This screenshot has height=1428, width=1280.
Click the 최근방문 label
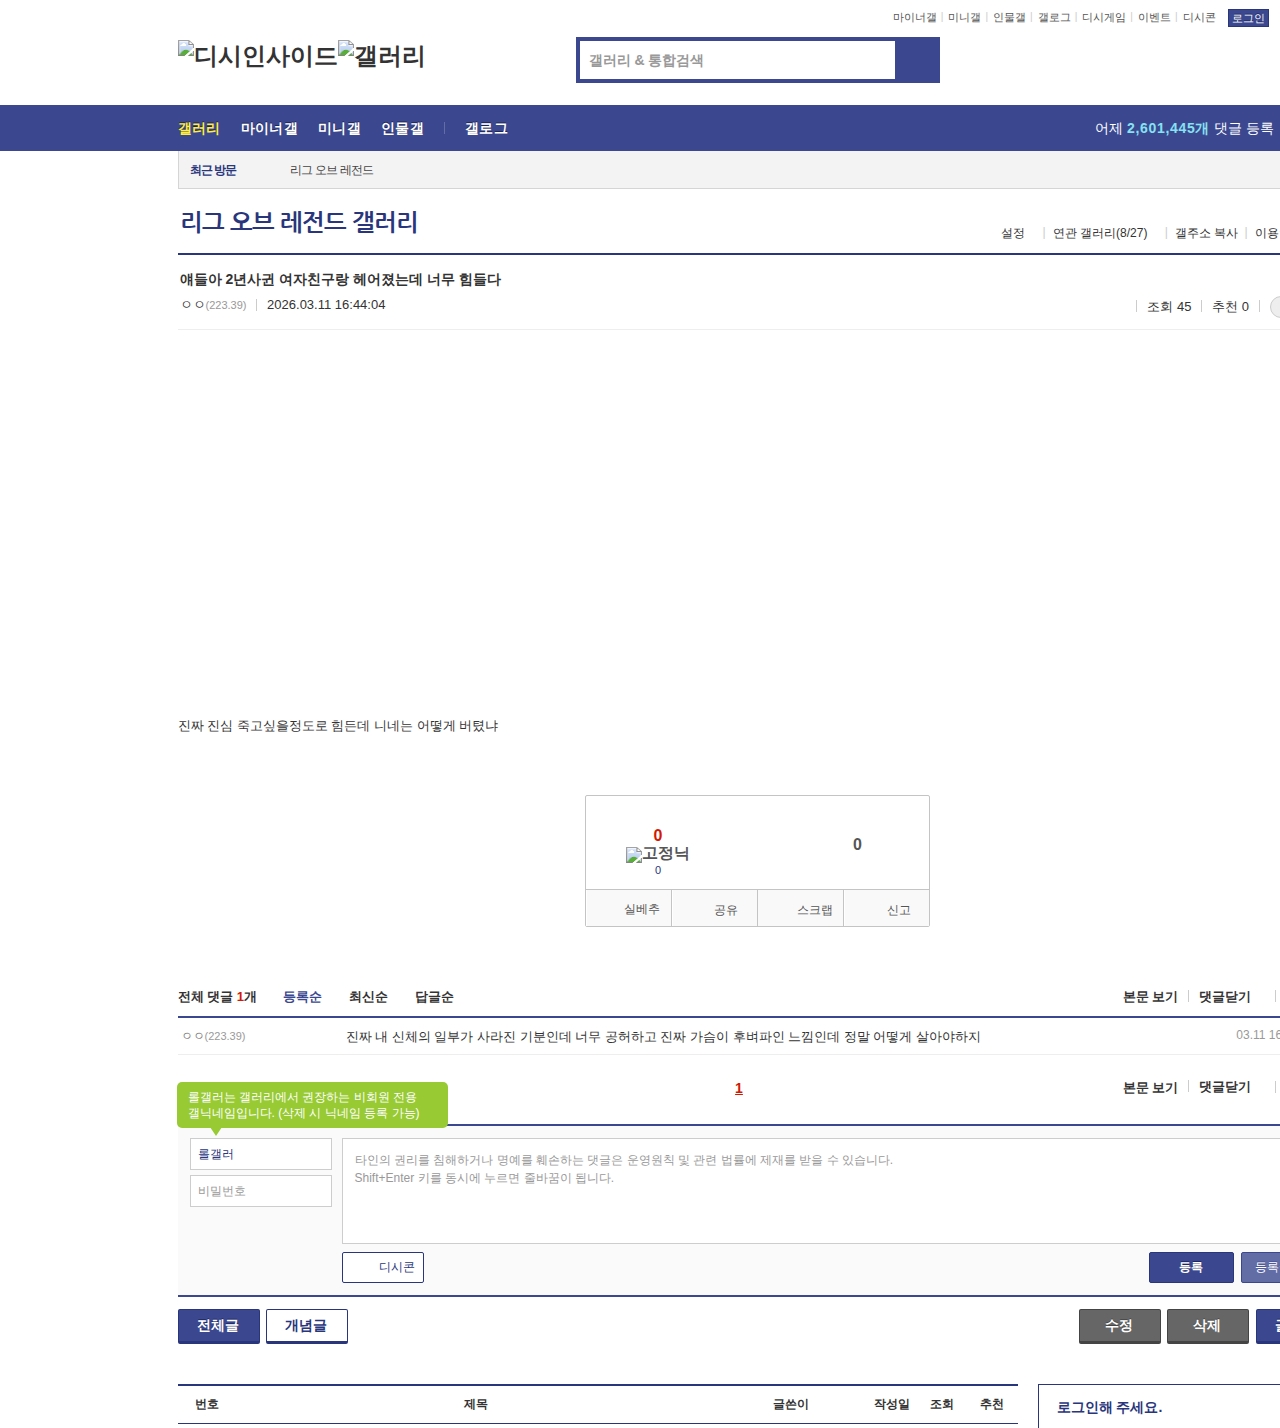point(213,171)
